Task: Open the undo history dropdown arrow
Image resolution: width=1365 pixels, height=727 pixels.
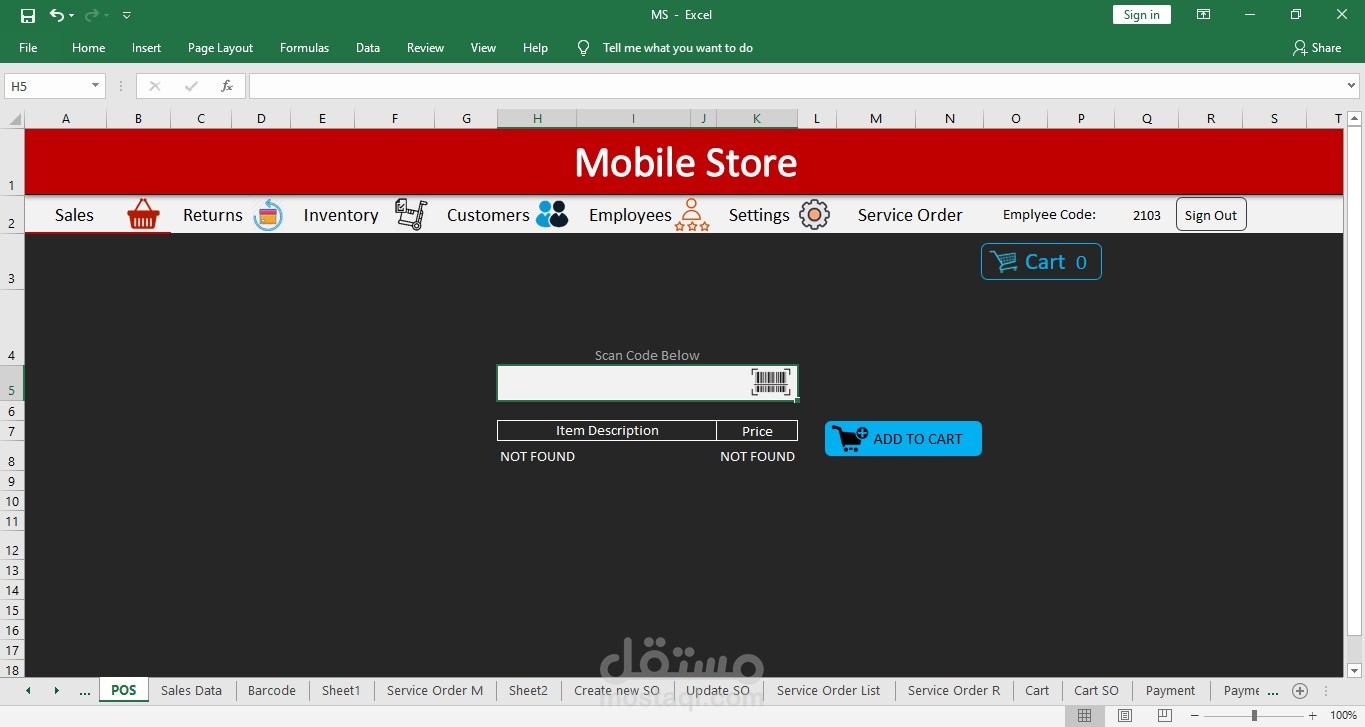Action: (x=71, y=15)
